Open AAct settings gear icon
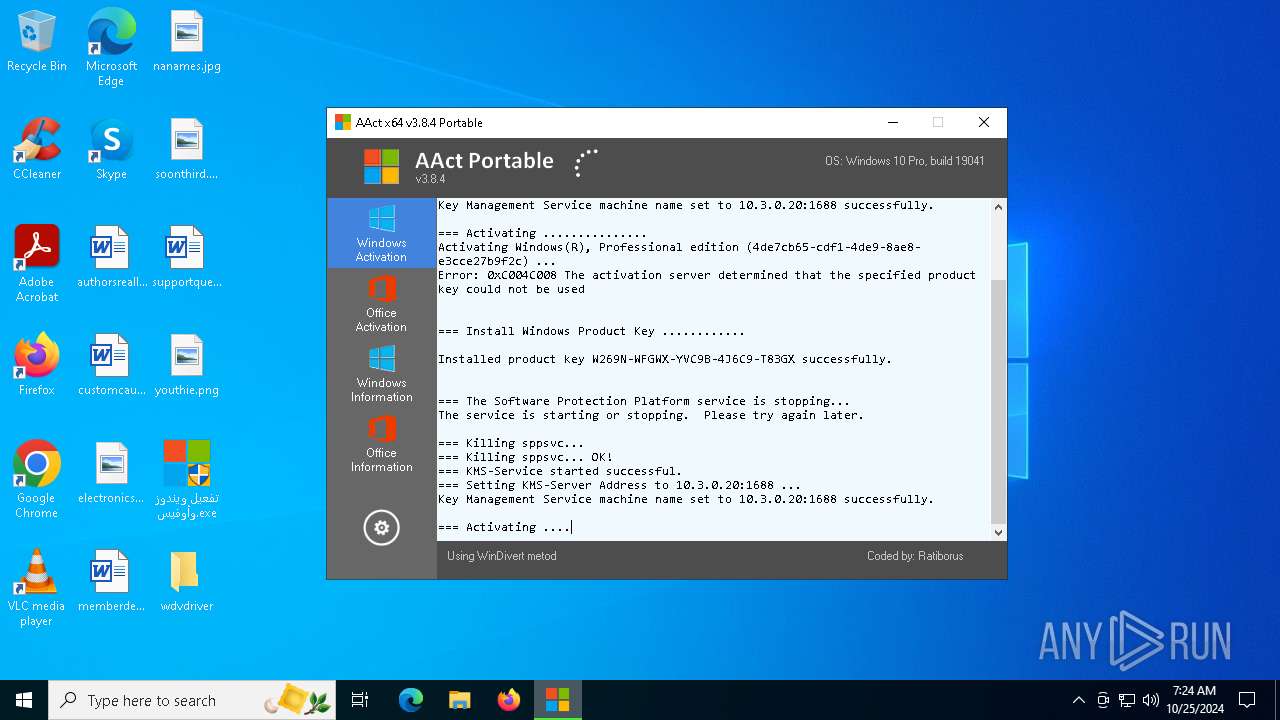This screenshot has height=720, width=1280. [381, 528]
